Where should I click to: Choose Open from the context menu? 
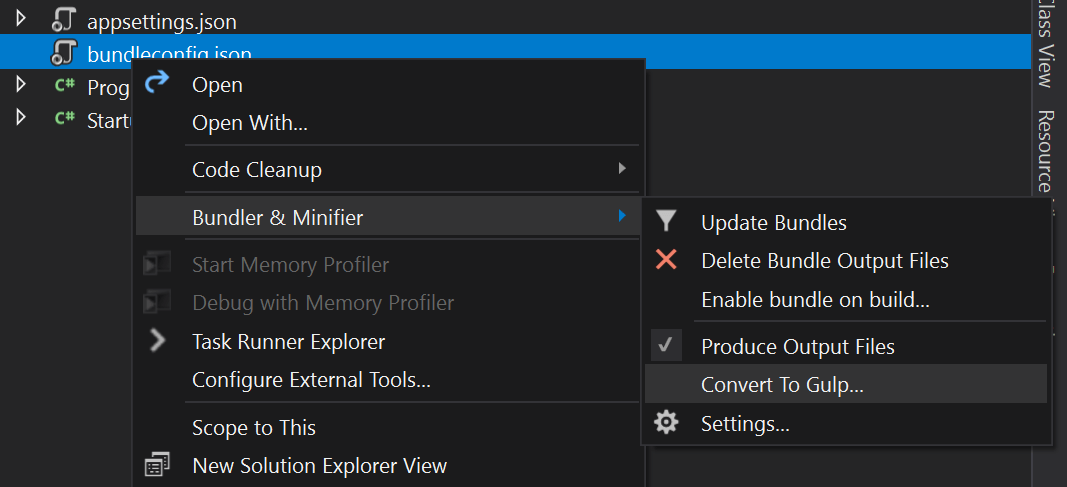point(387,84)
